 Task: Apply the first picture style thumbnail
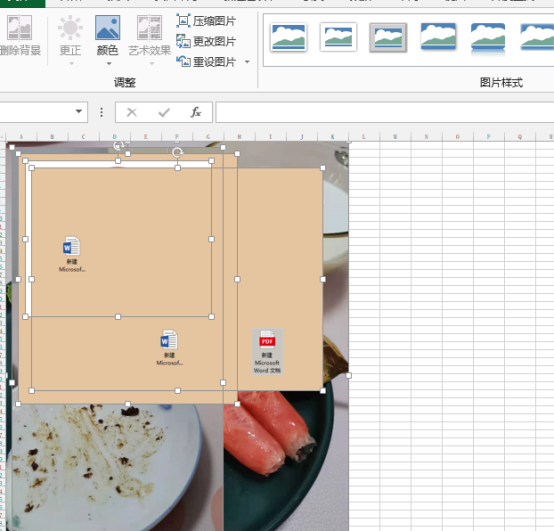288,37
